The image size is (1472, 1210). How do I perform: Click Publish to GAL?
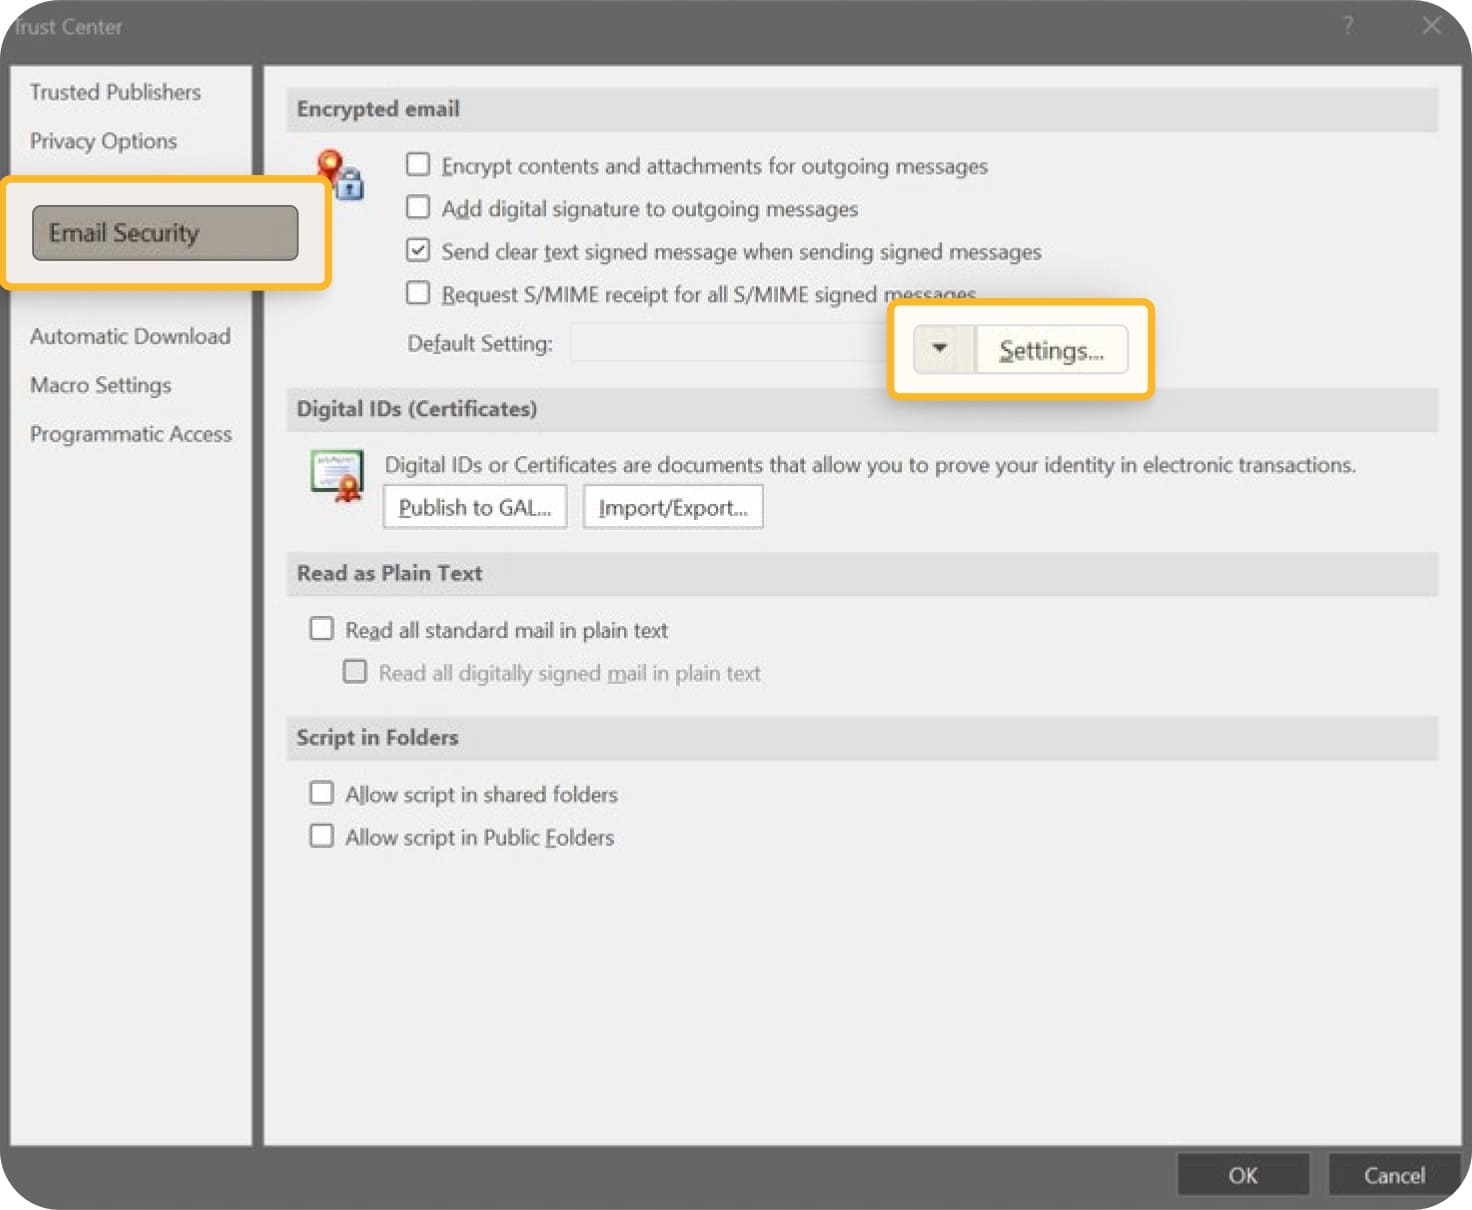point(474,507)
